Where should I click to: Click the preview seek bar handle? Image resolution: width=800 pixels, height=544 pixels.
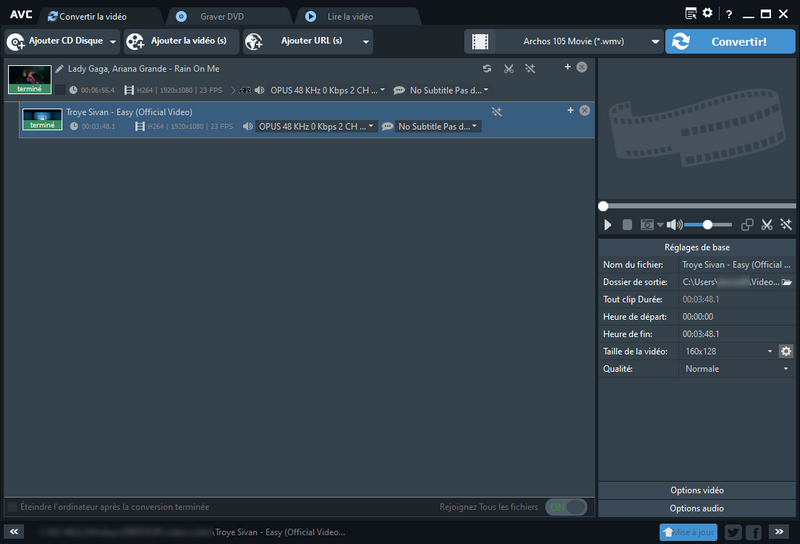(603, 206)
